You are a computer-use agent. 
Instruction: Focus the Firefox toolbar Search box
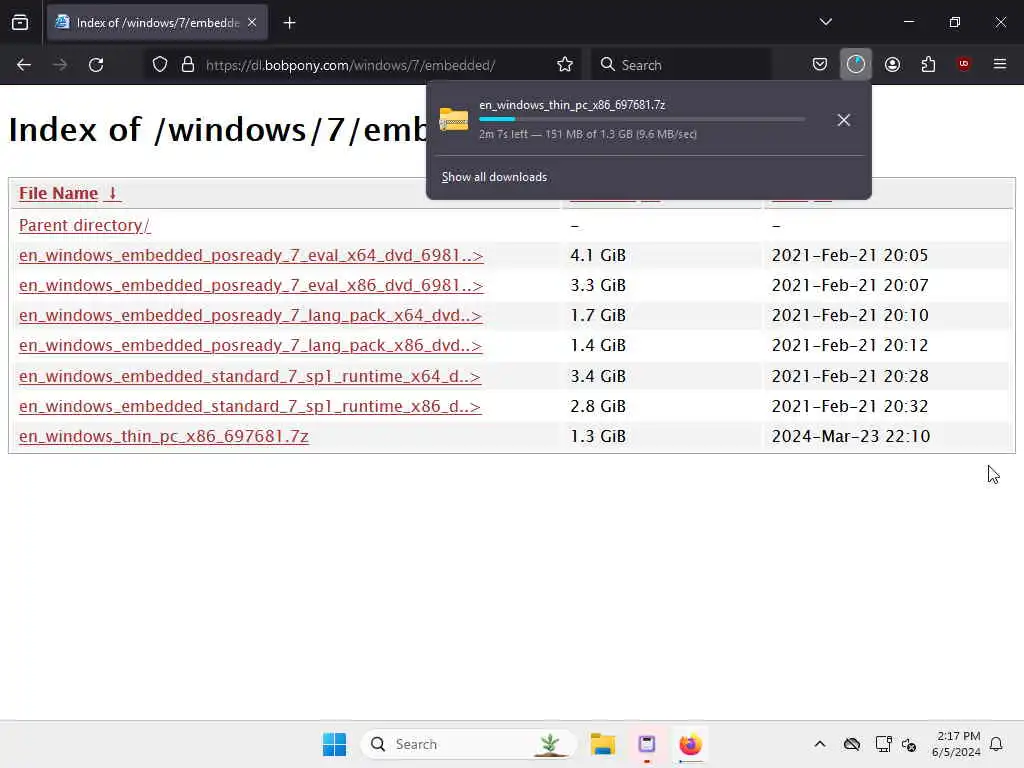(x=681, y=65)
